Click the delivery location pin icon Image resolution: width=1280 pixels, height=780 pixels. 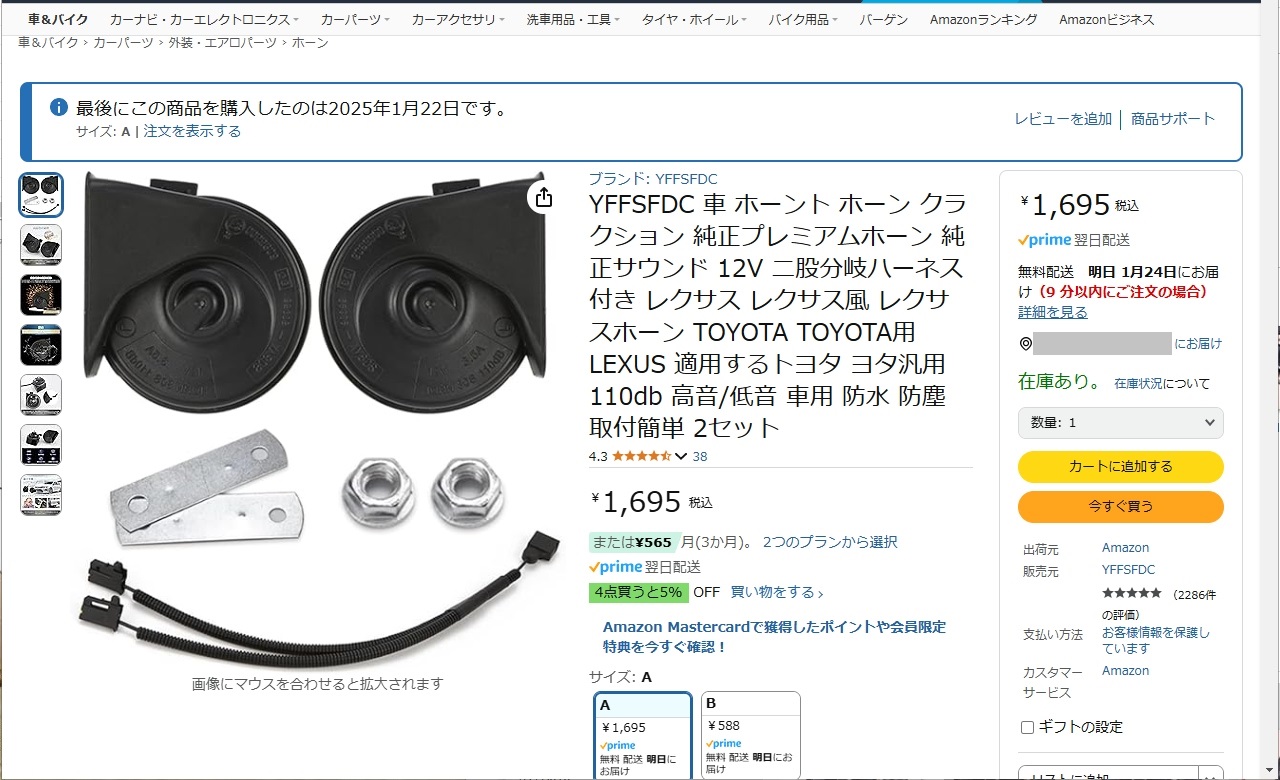point(1025,344)
